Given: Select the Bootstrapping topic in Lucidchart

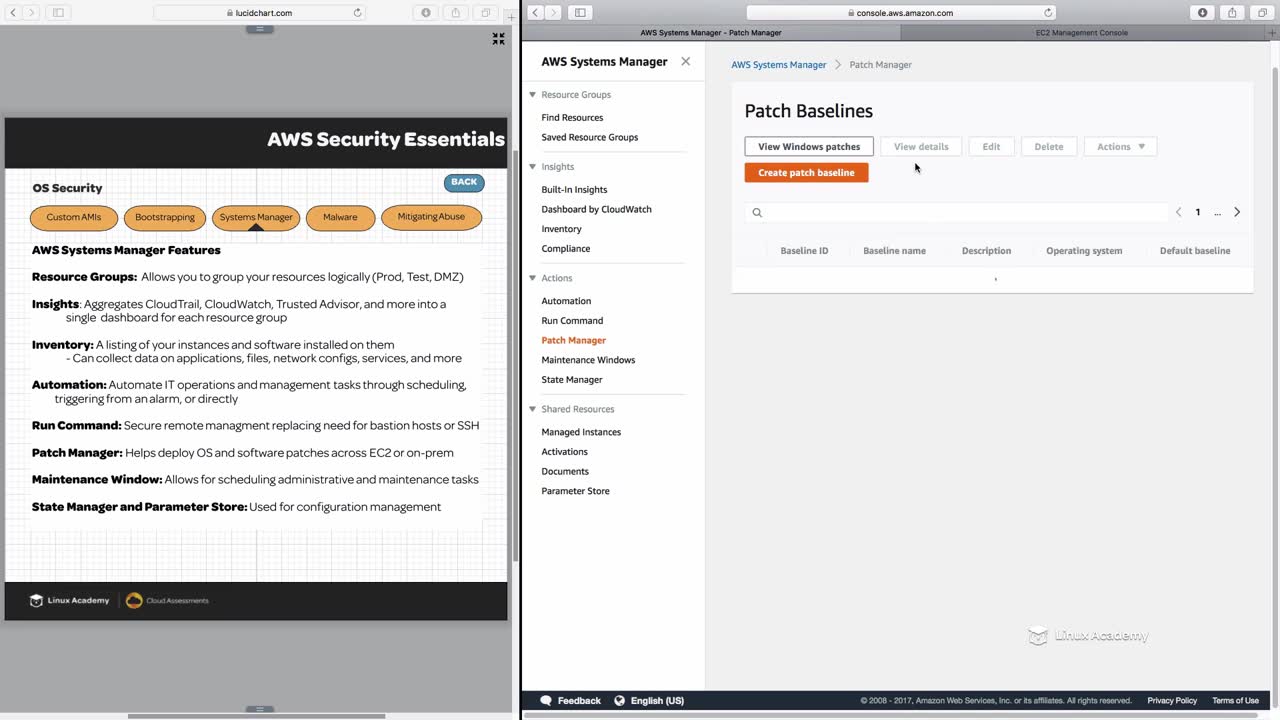Looking at the screenshot, I should [165, 217].
